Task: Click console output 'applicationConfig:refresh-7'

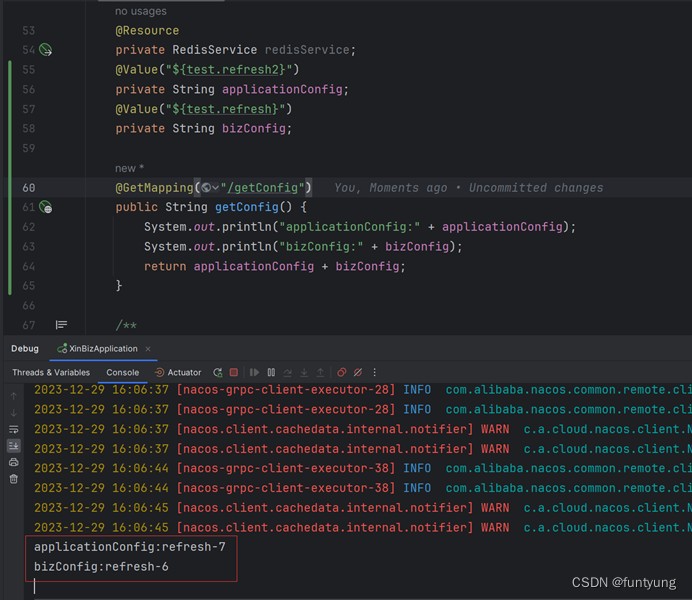Action: coord(130,547)
